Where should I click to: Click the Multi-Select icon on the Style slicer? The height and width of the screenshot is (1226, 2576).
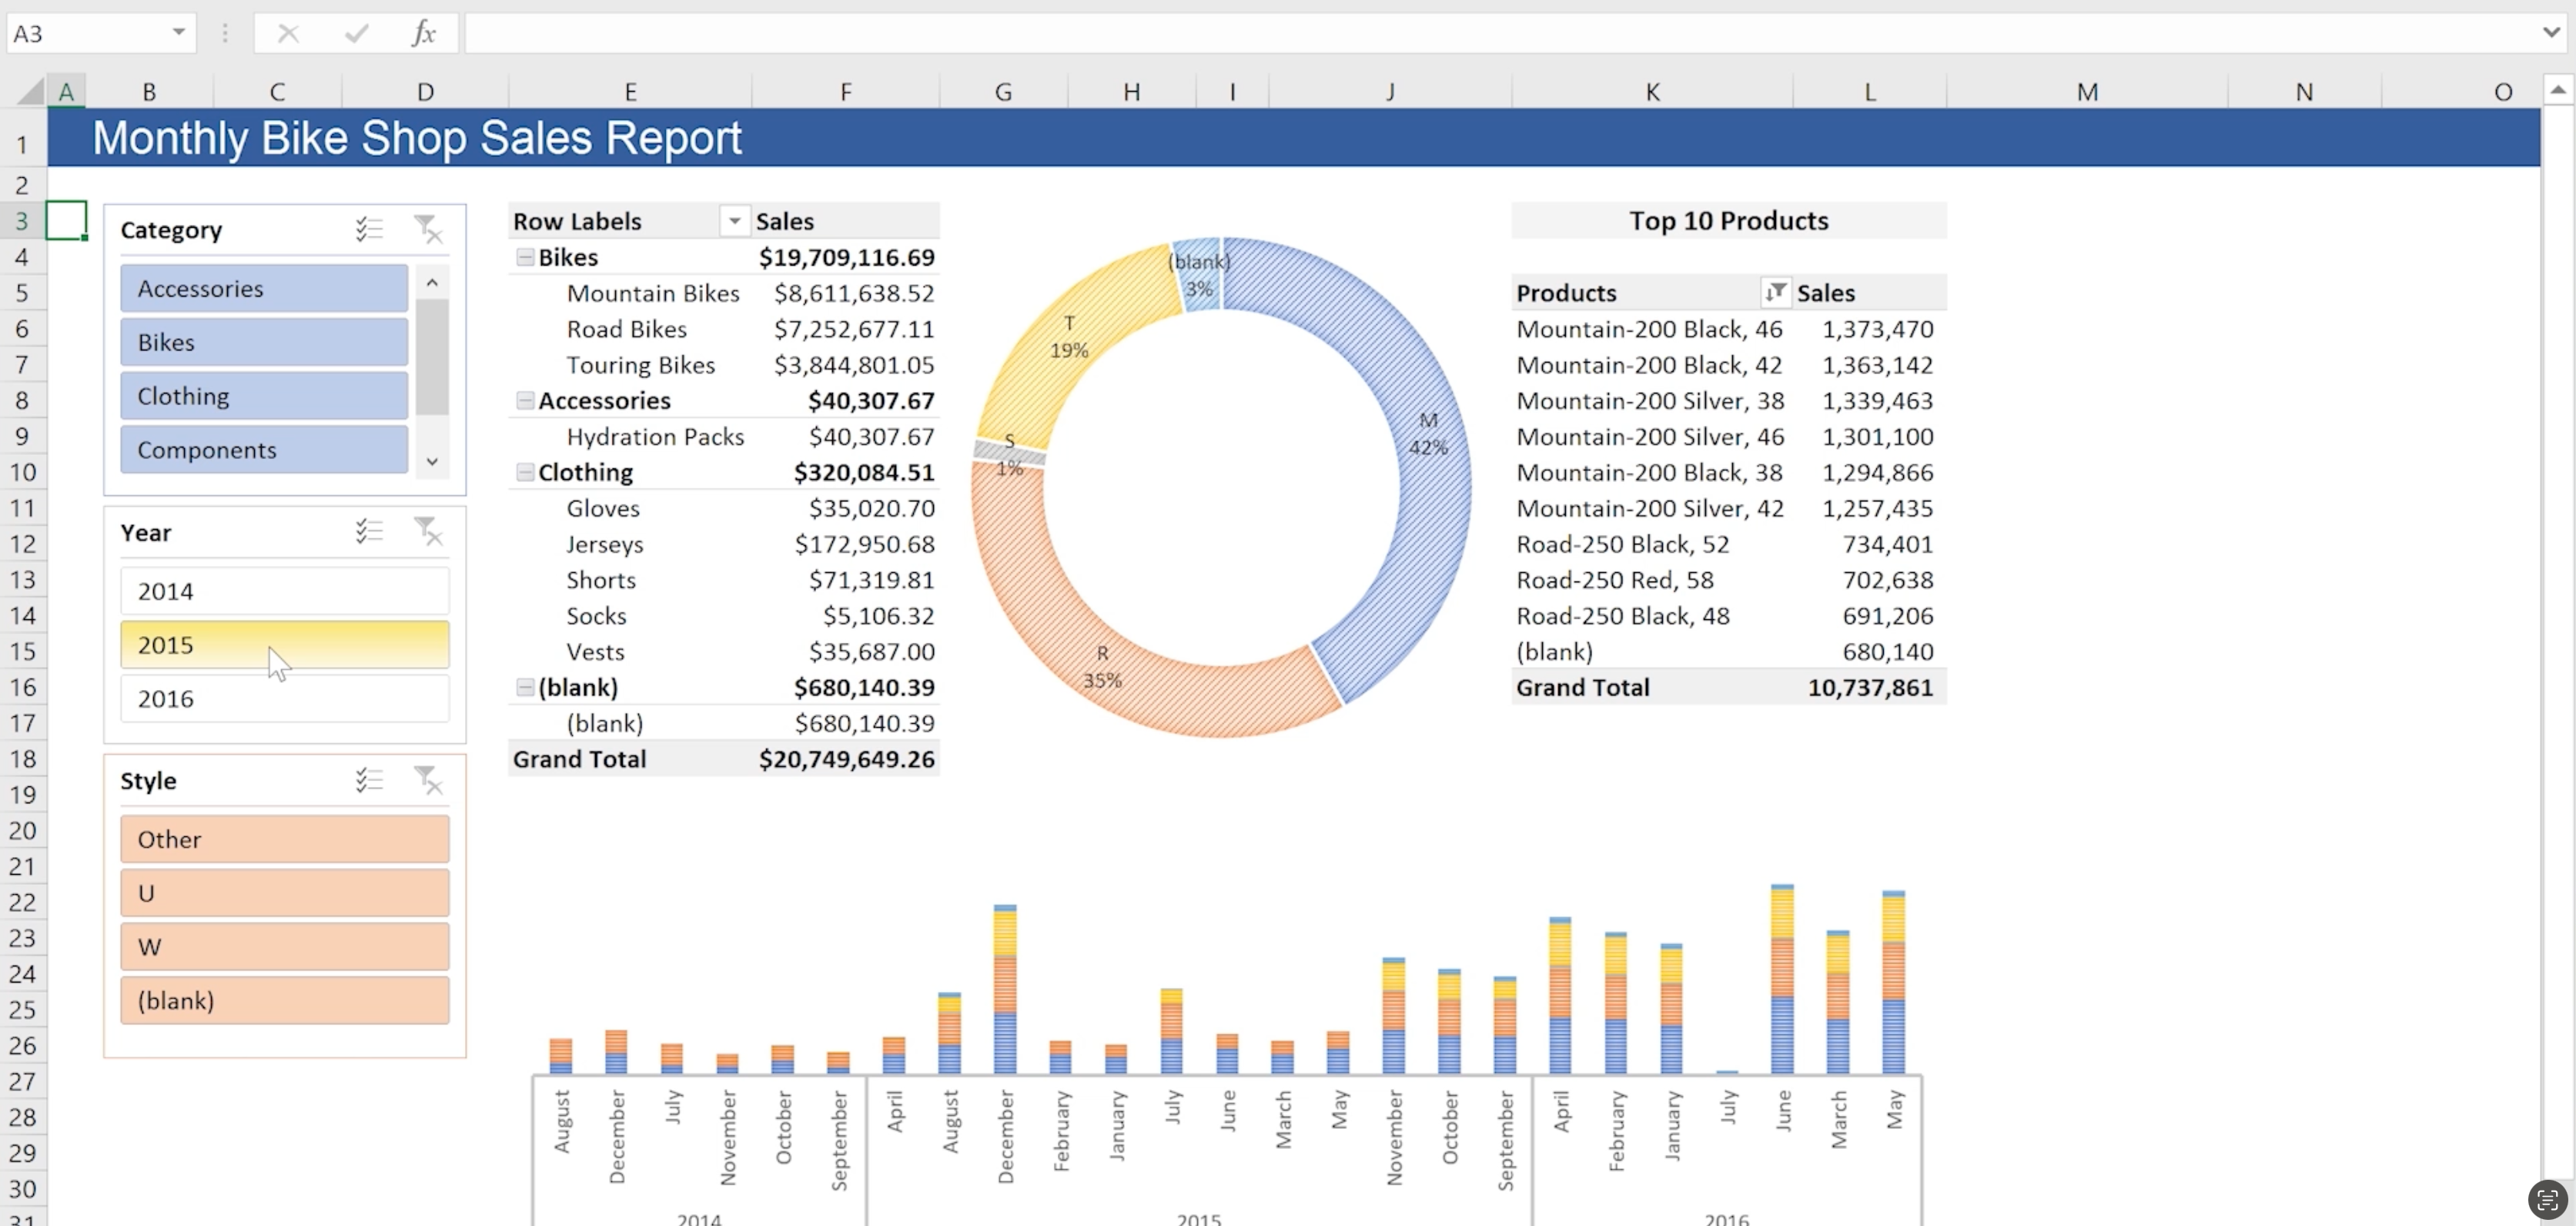pos(369,780)
